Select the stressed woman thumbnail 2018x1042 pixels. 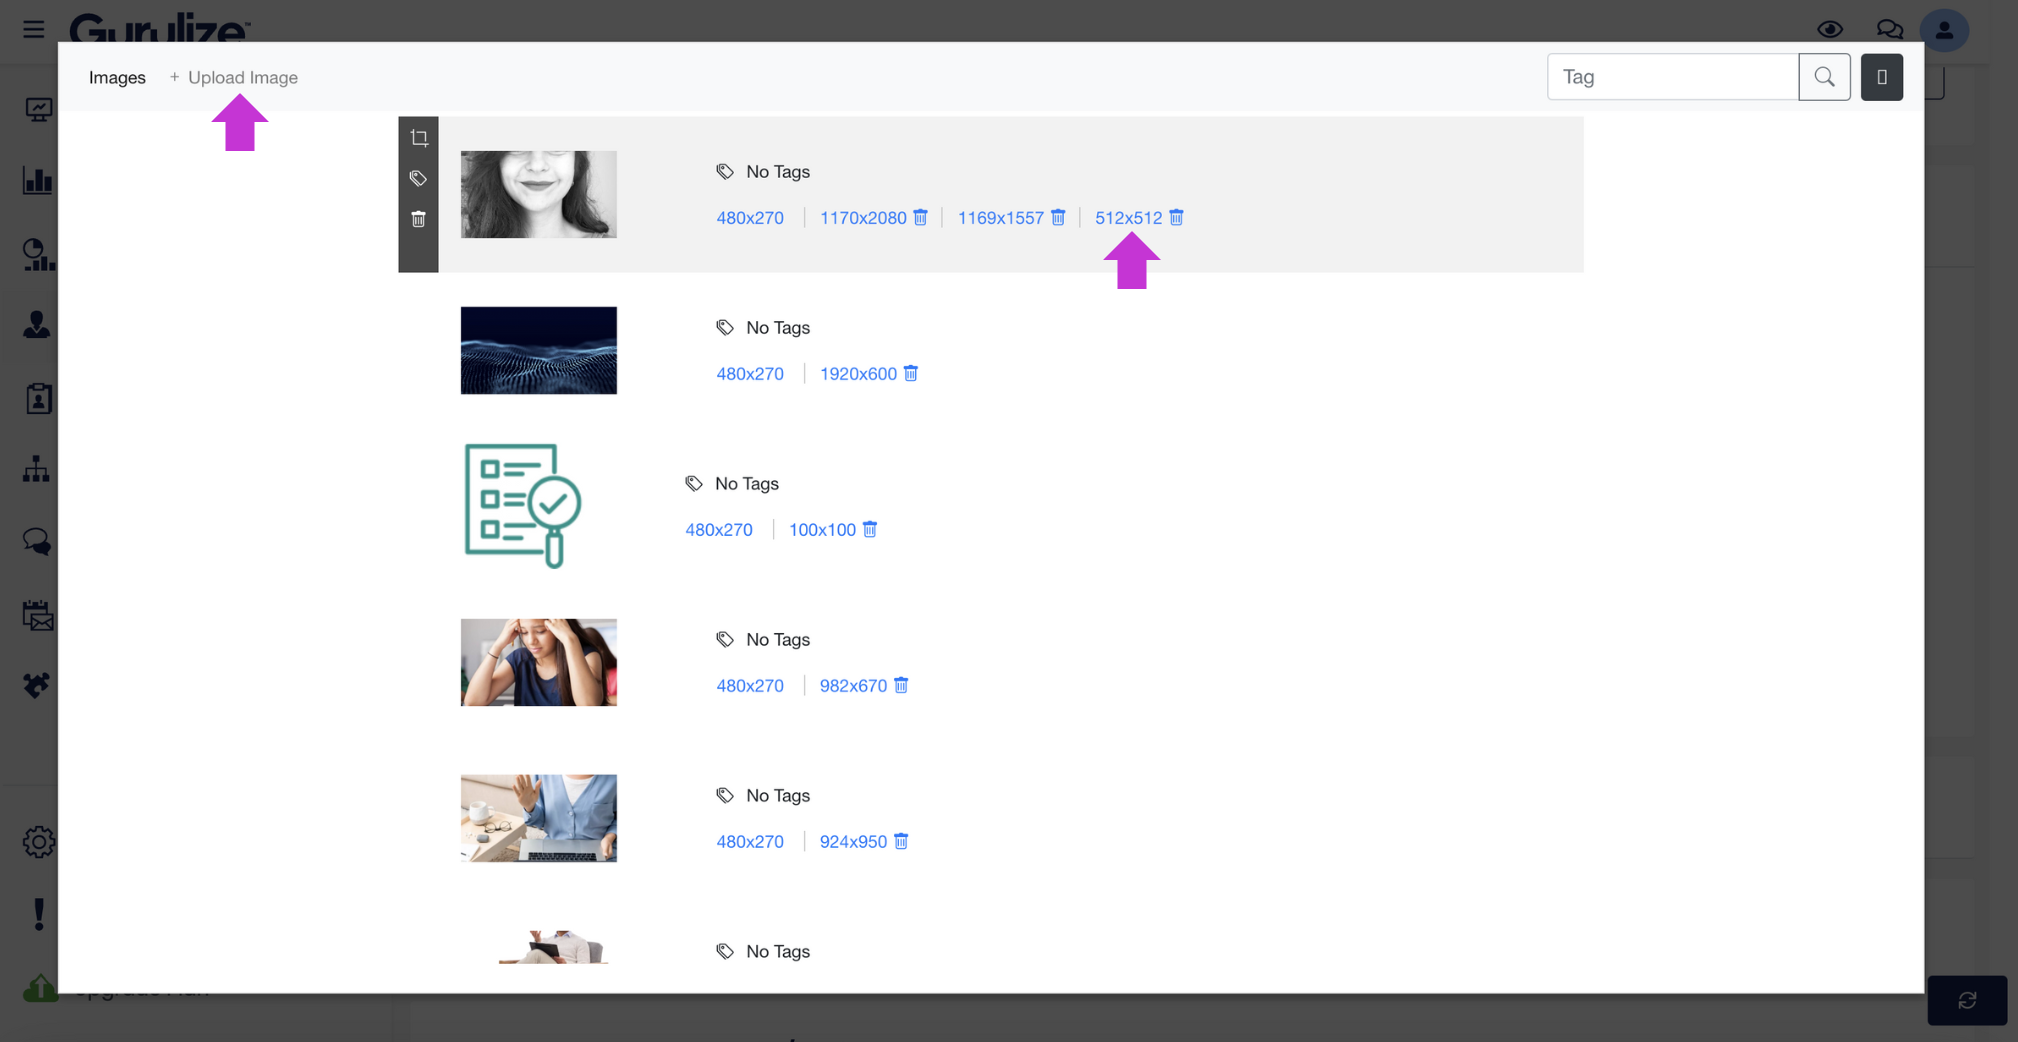(x=539, y=662)
